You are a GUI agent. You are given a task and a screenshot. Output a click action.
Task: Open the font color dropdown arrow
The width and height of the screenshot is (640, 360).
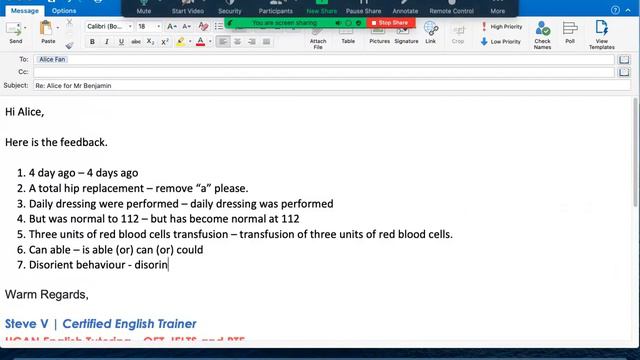coord(210,42)
